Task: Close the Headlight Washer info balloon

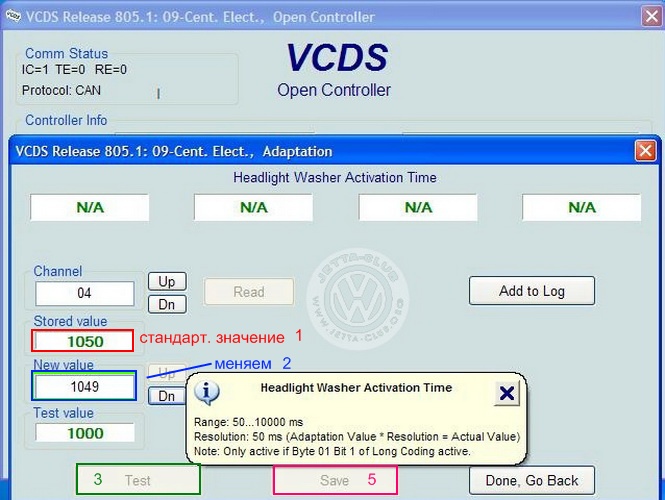Action: [x=507, y=393]
